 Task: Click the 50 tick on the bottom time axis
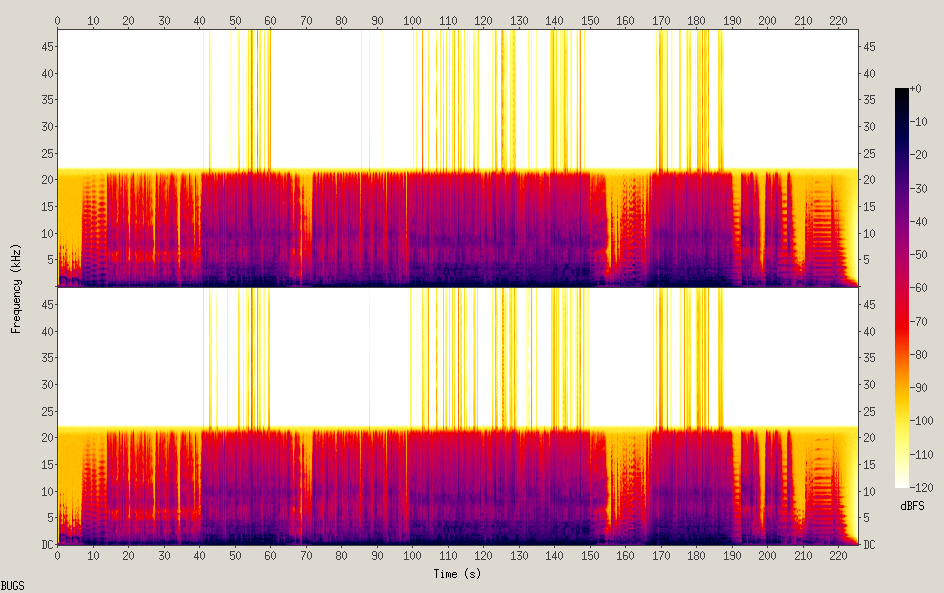click(235, 555)
